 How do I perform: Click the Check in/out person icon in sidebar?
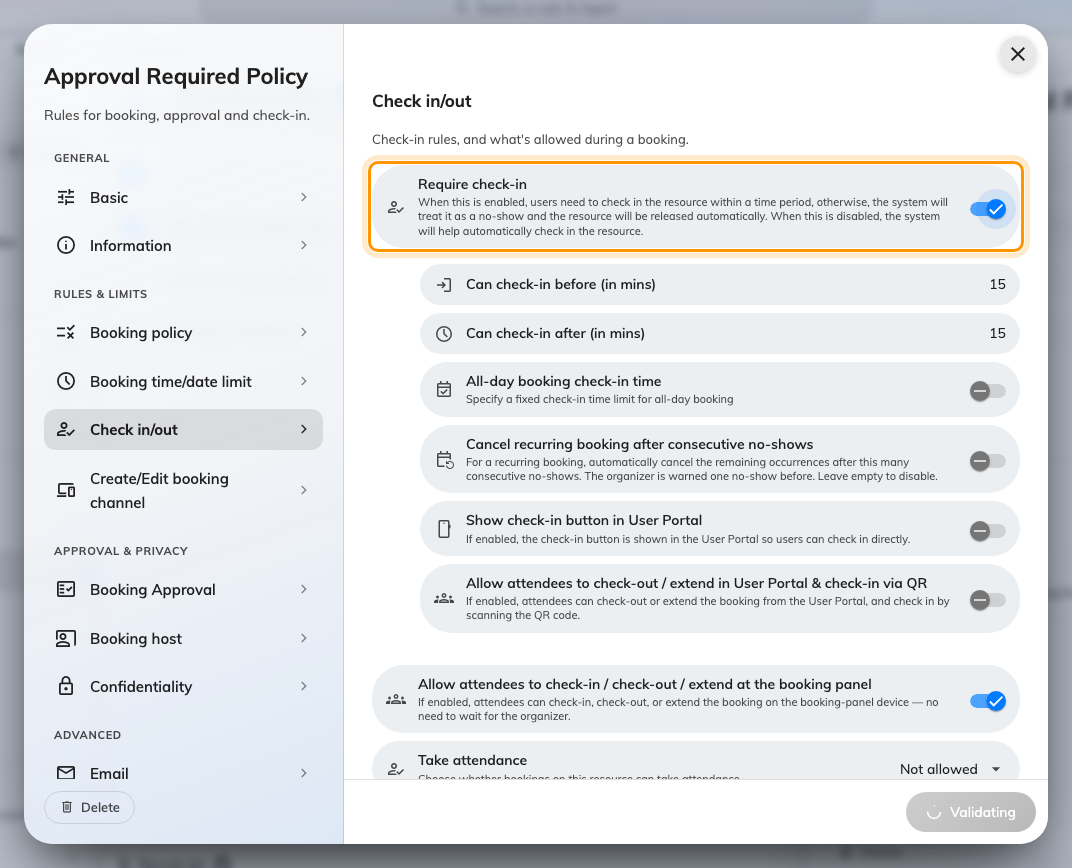click(66, 430)
